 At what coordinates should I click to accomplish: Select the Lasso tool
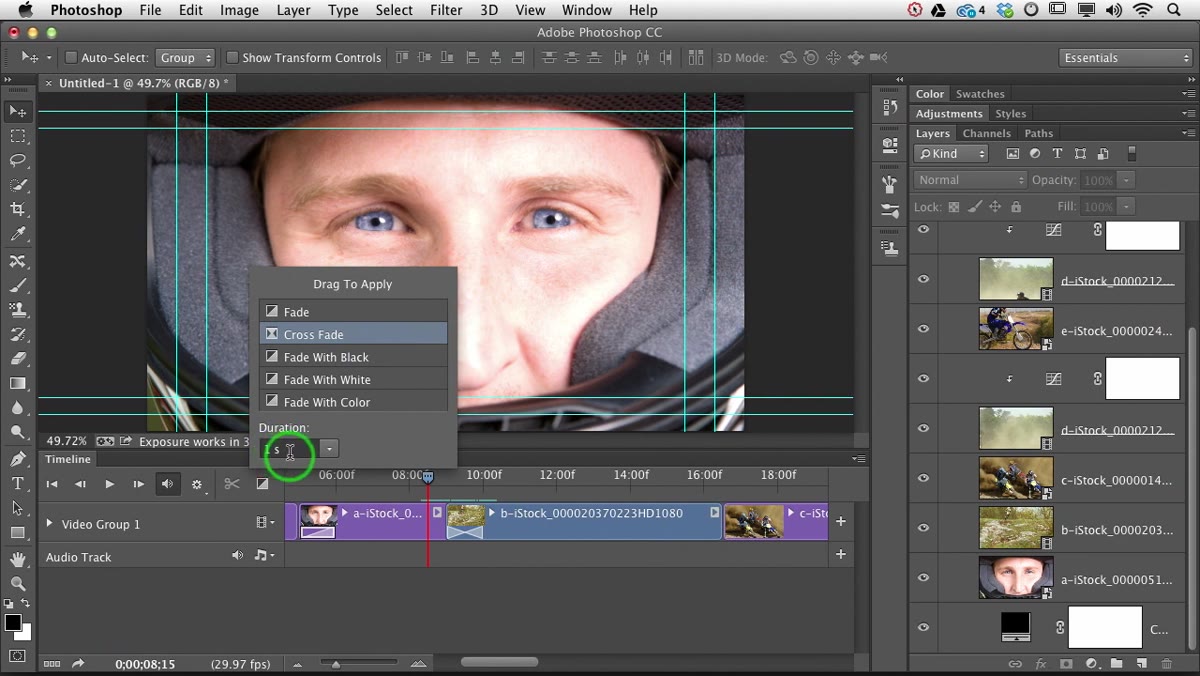pos(18,160)
